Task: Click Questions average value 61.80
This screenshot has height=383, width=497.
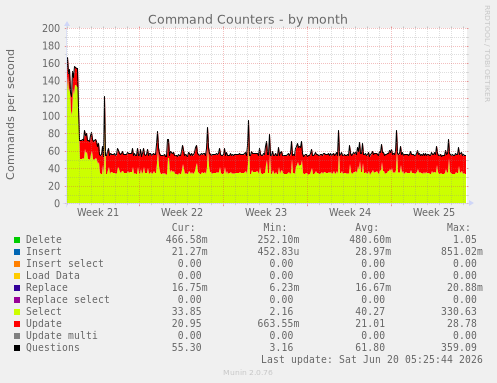Action: tap(370, 347)
